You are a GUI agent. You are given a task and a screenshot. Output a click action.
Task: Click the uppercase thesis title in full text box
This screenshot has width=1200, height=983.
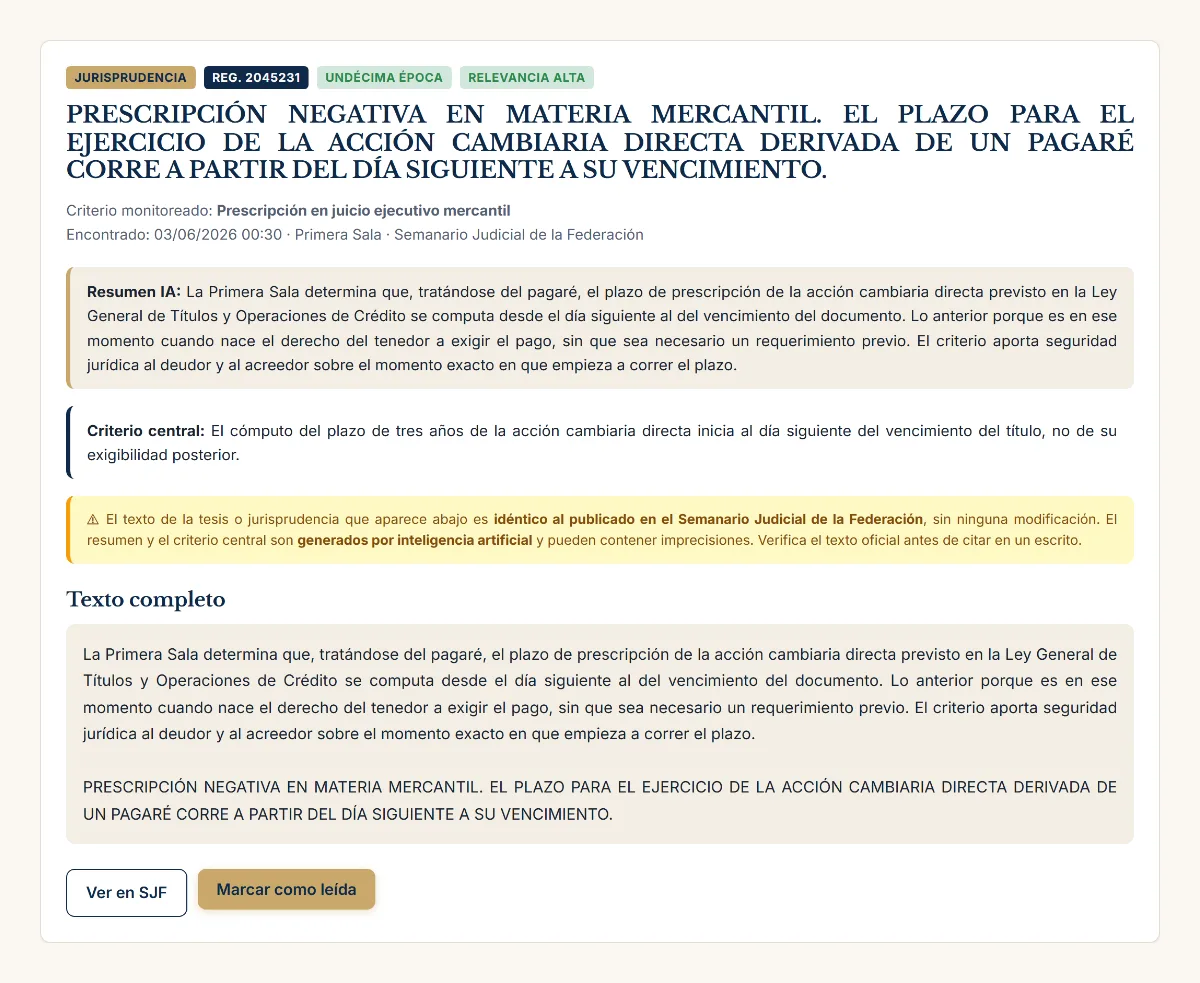coord(600,801)
